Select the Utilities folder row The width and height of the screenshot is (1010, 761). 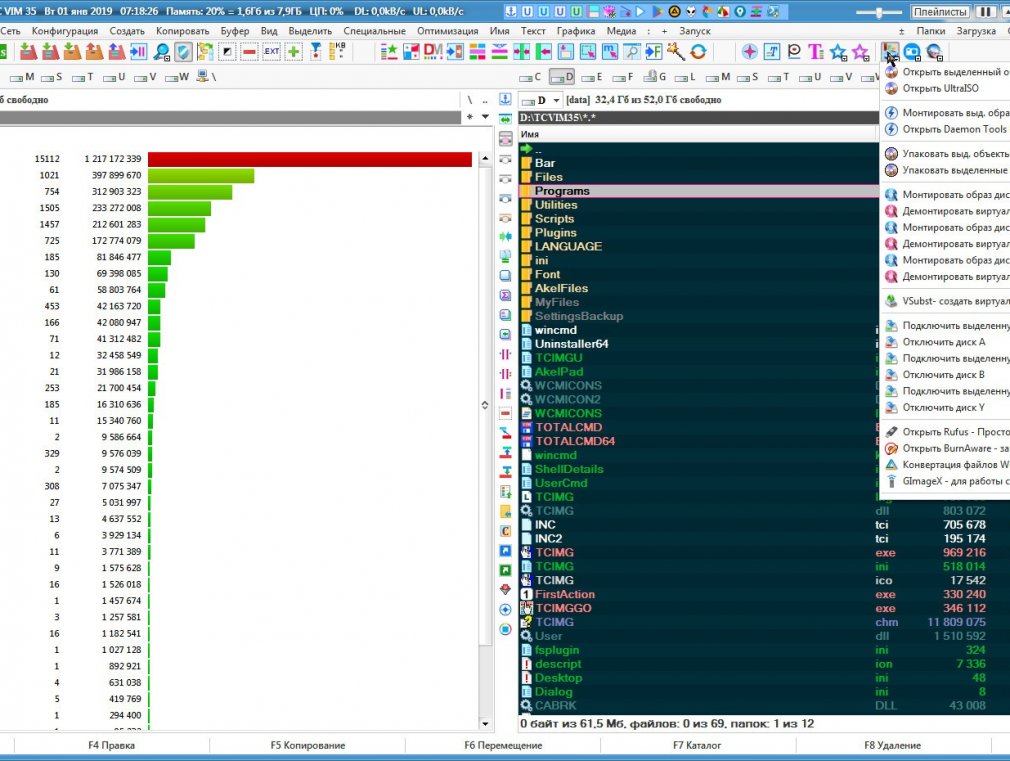(x=699, y=205)
